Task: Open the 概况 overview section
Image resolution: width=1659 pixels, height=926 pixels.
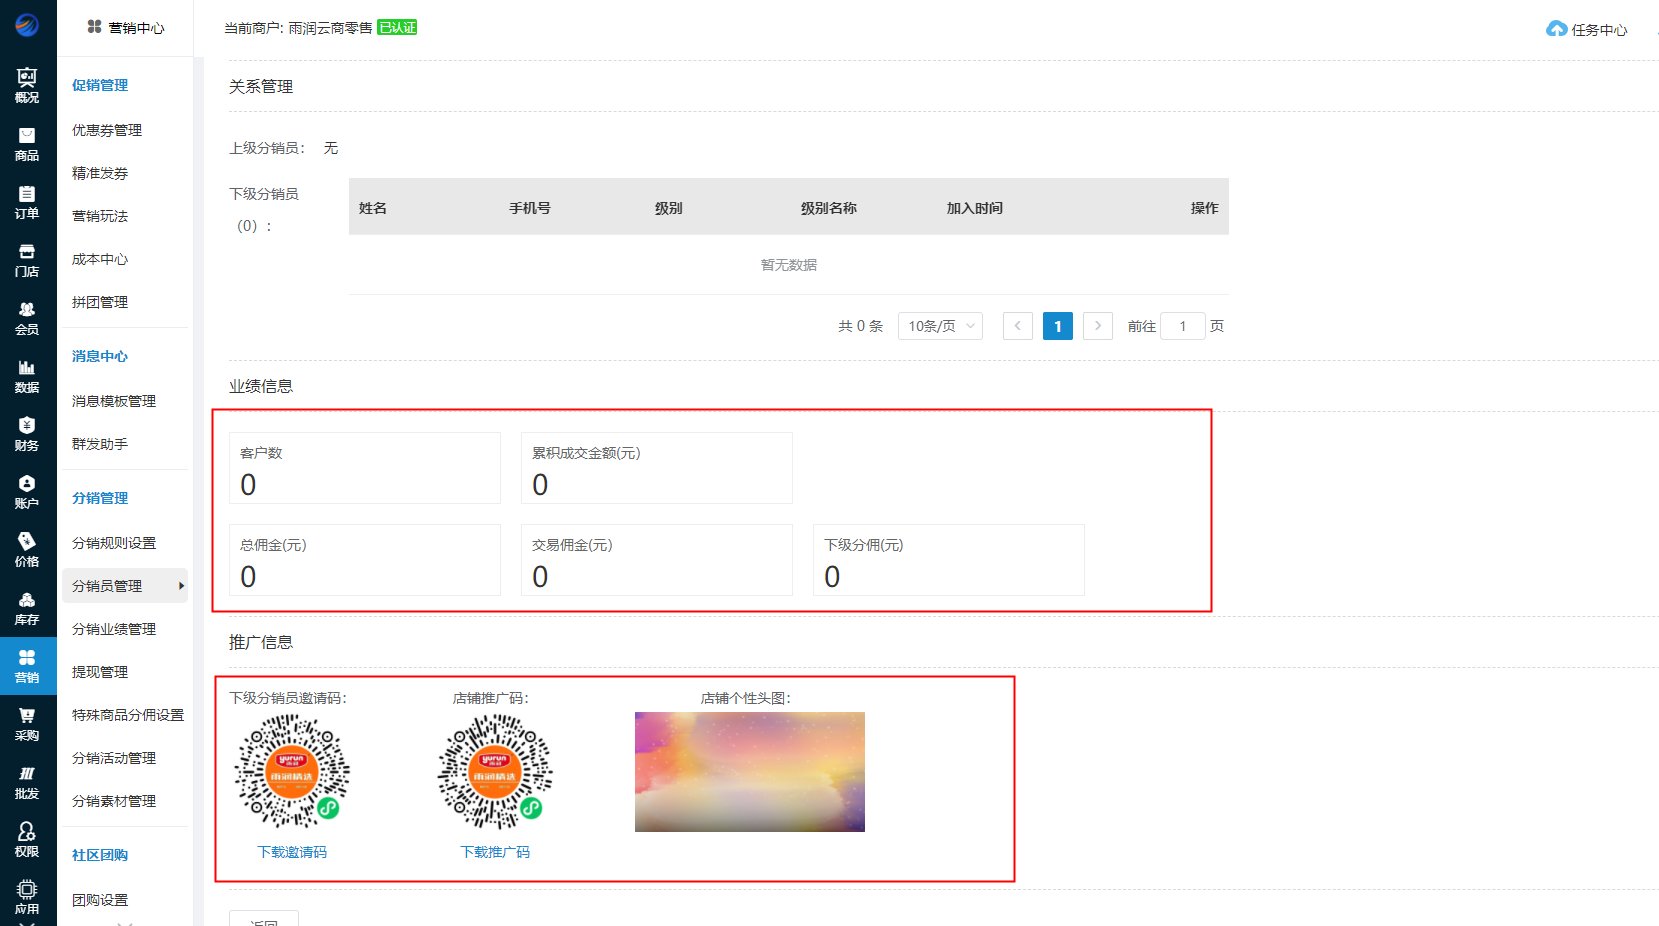Action: (27, 85)
